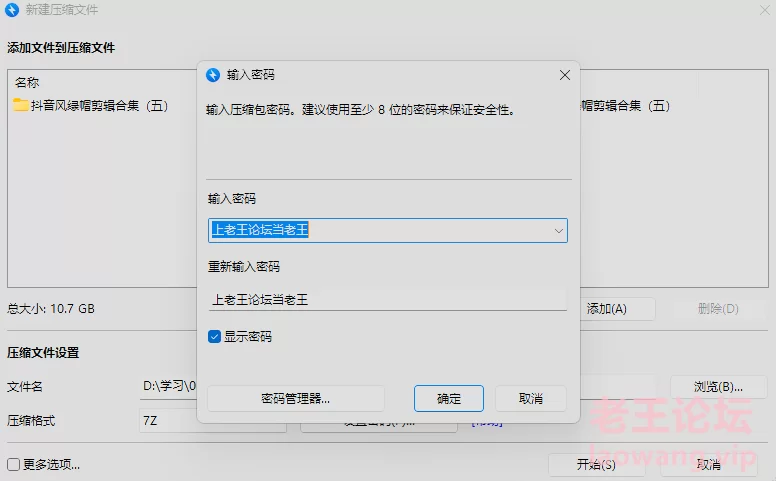Click the 输入密码 password input field

[x=388, y=231]
